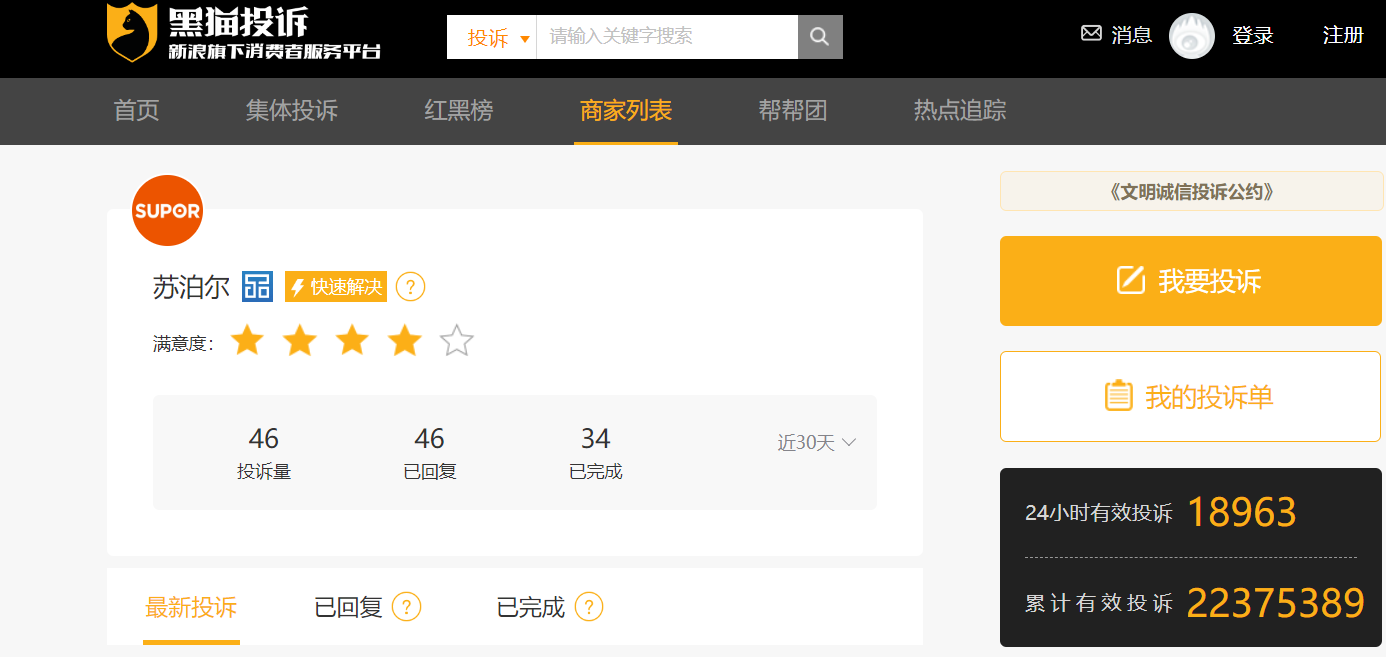Open 集体投诉 navigation item
Viewport: 1386px width, 657px height.
pos(292,111)
